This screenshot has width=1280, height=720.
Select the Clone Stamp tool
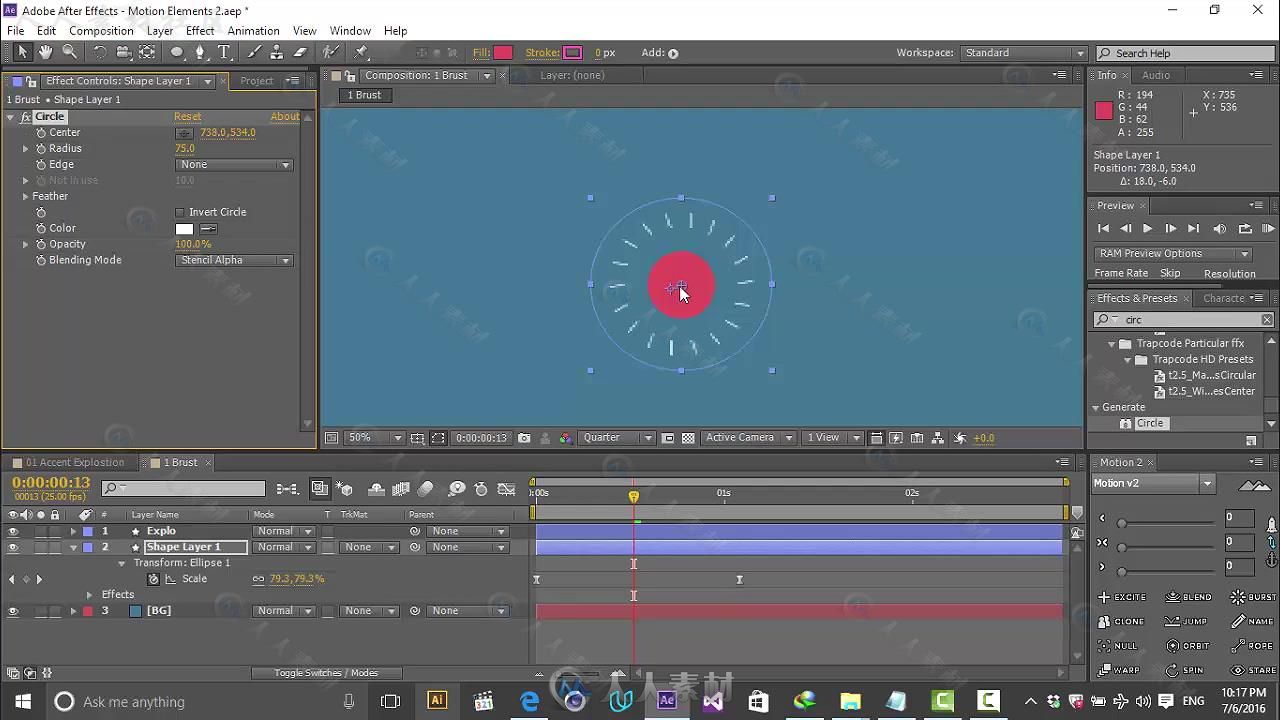277,52
